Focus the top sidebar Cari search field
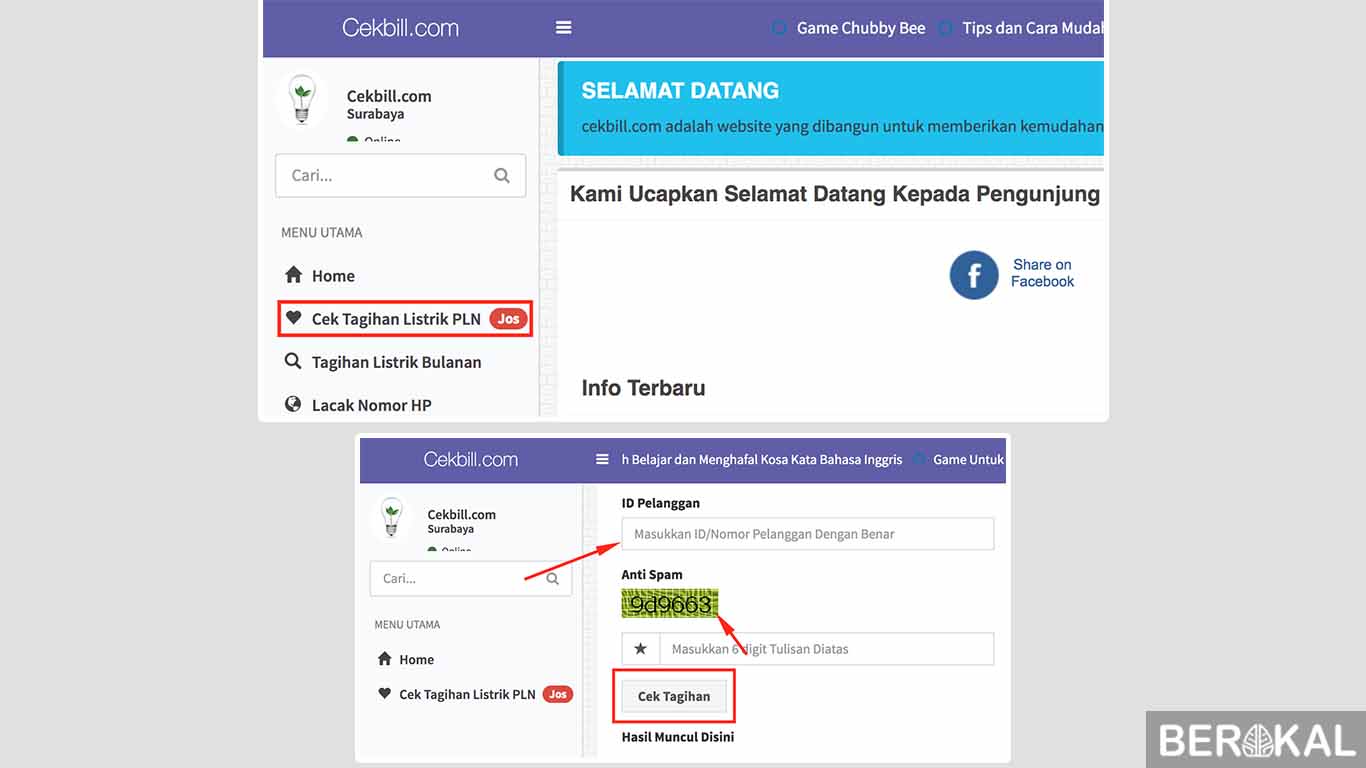The image size is (1366, 768). (400, 175)
